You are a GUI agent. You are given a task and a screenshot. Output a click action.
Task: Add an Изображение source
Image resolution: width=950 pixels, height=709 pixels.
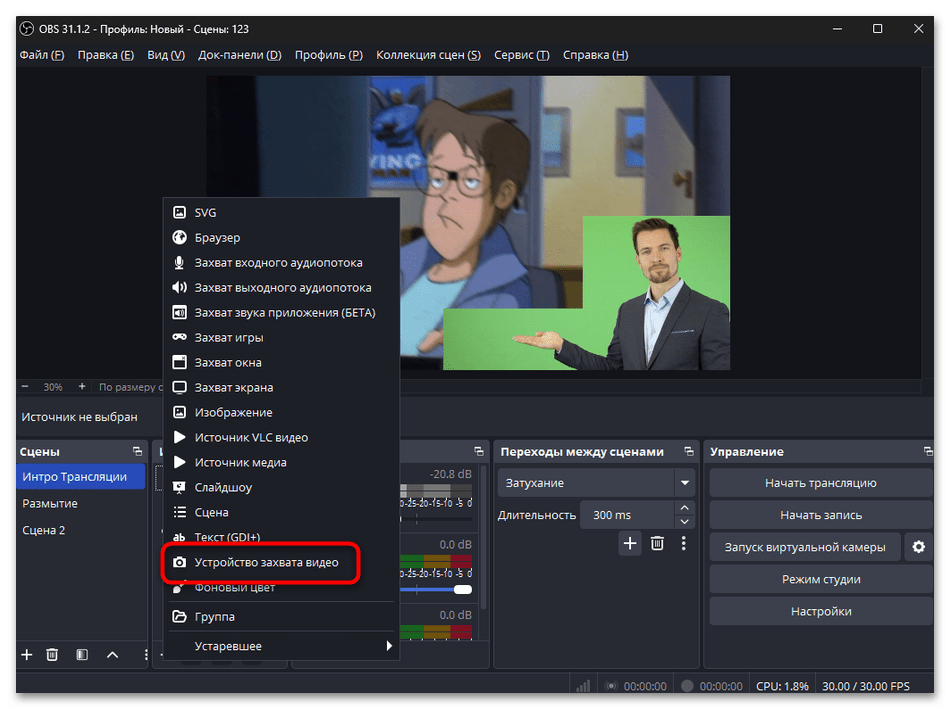coord(281,412)
